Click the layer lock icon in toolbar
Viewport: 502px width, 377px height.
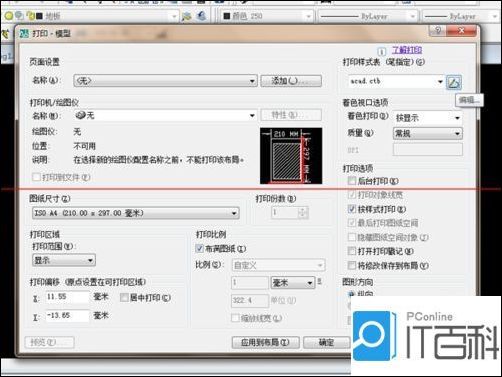[31, 16]
